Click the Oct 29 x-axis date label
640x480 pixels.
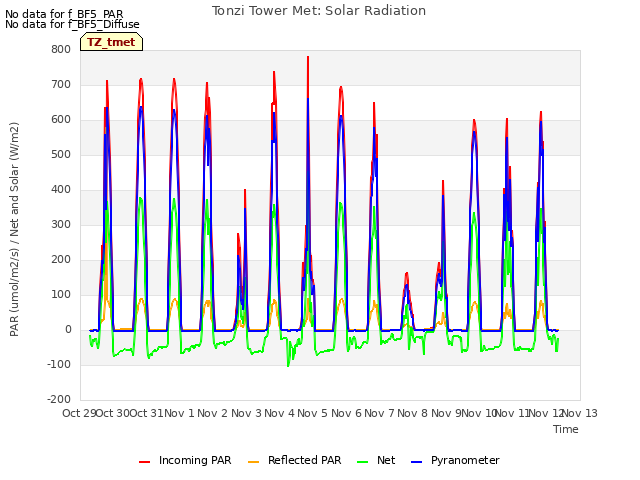pyautogui.click(x=79, y=413)
